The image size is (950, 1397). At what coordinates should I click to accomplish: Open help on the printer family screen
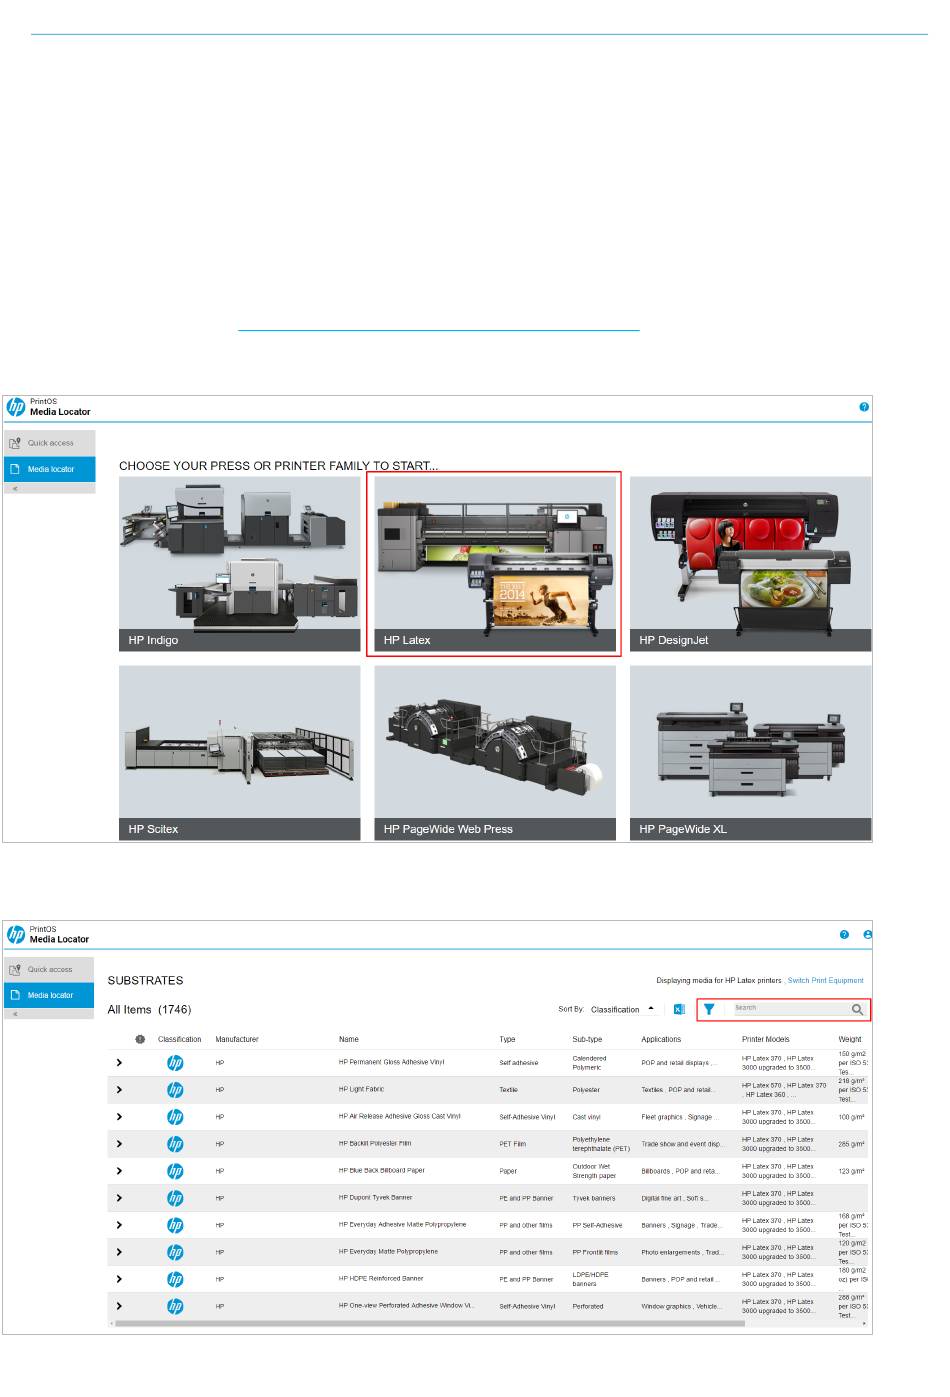(x=864, y=407)
